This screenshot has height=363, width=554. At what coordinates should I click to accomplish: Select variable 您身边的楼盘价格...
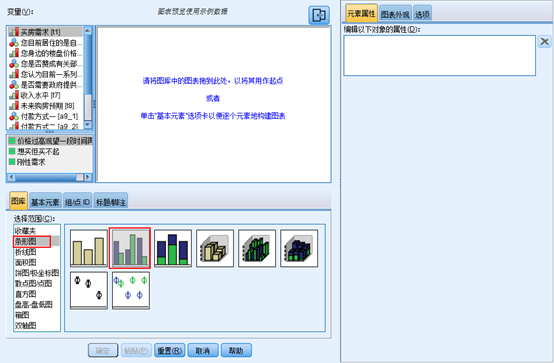tap(45, 53)
